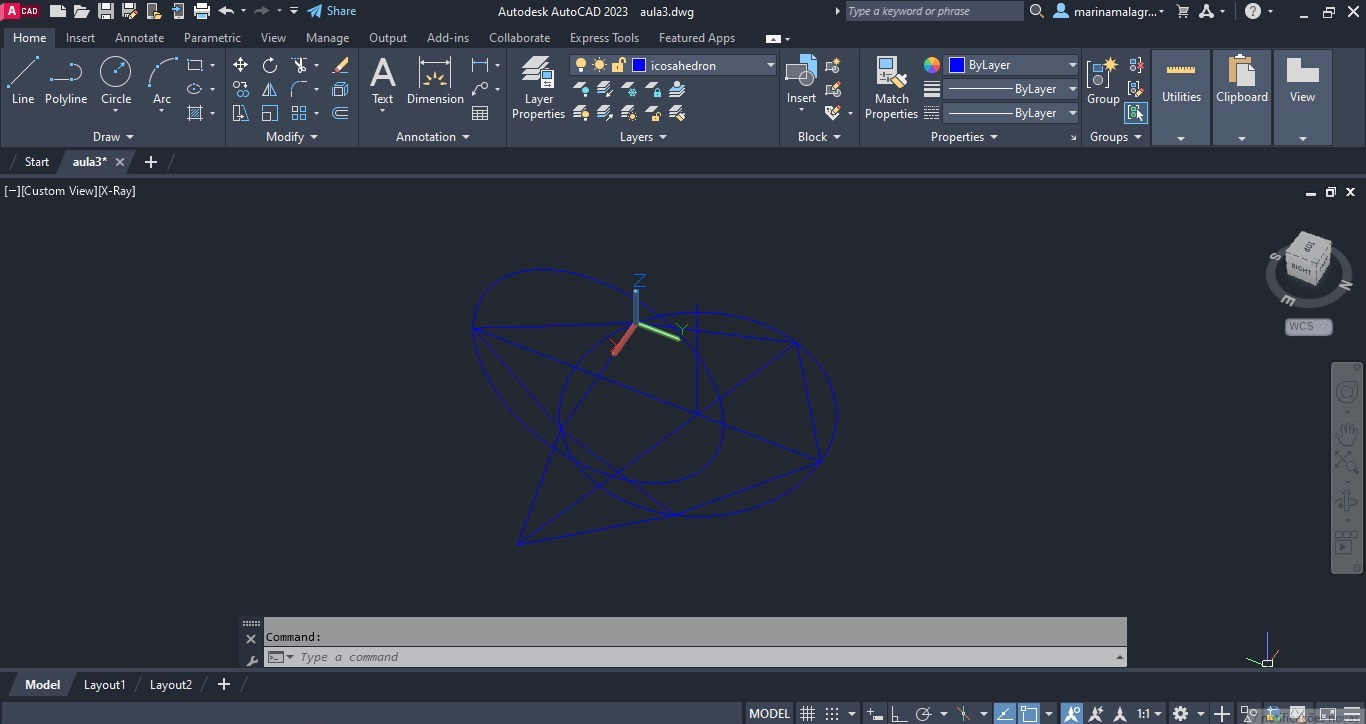Click the X-Ray visual style label
Viewport: 1366px width, 724px height.
point(117,191)
